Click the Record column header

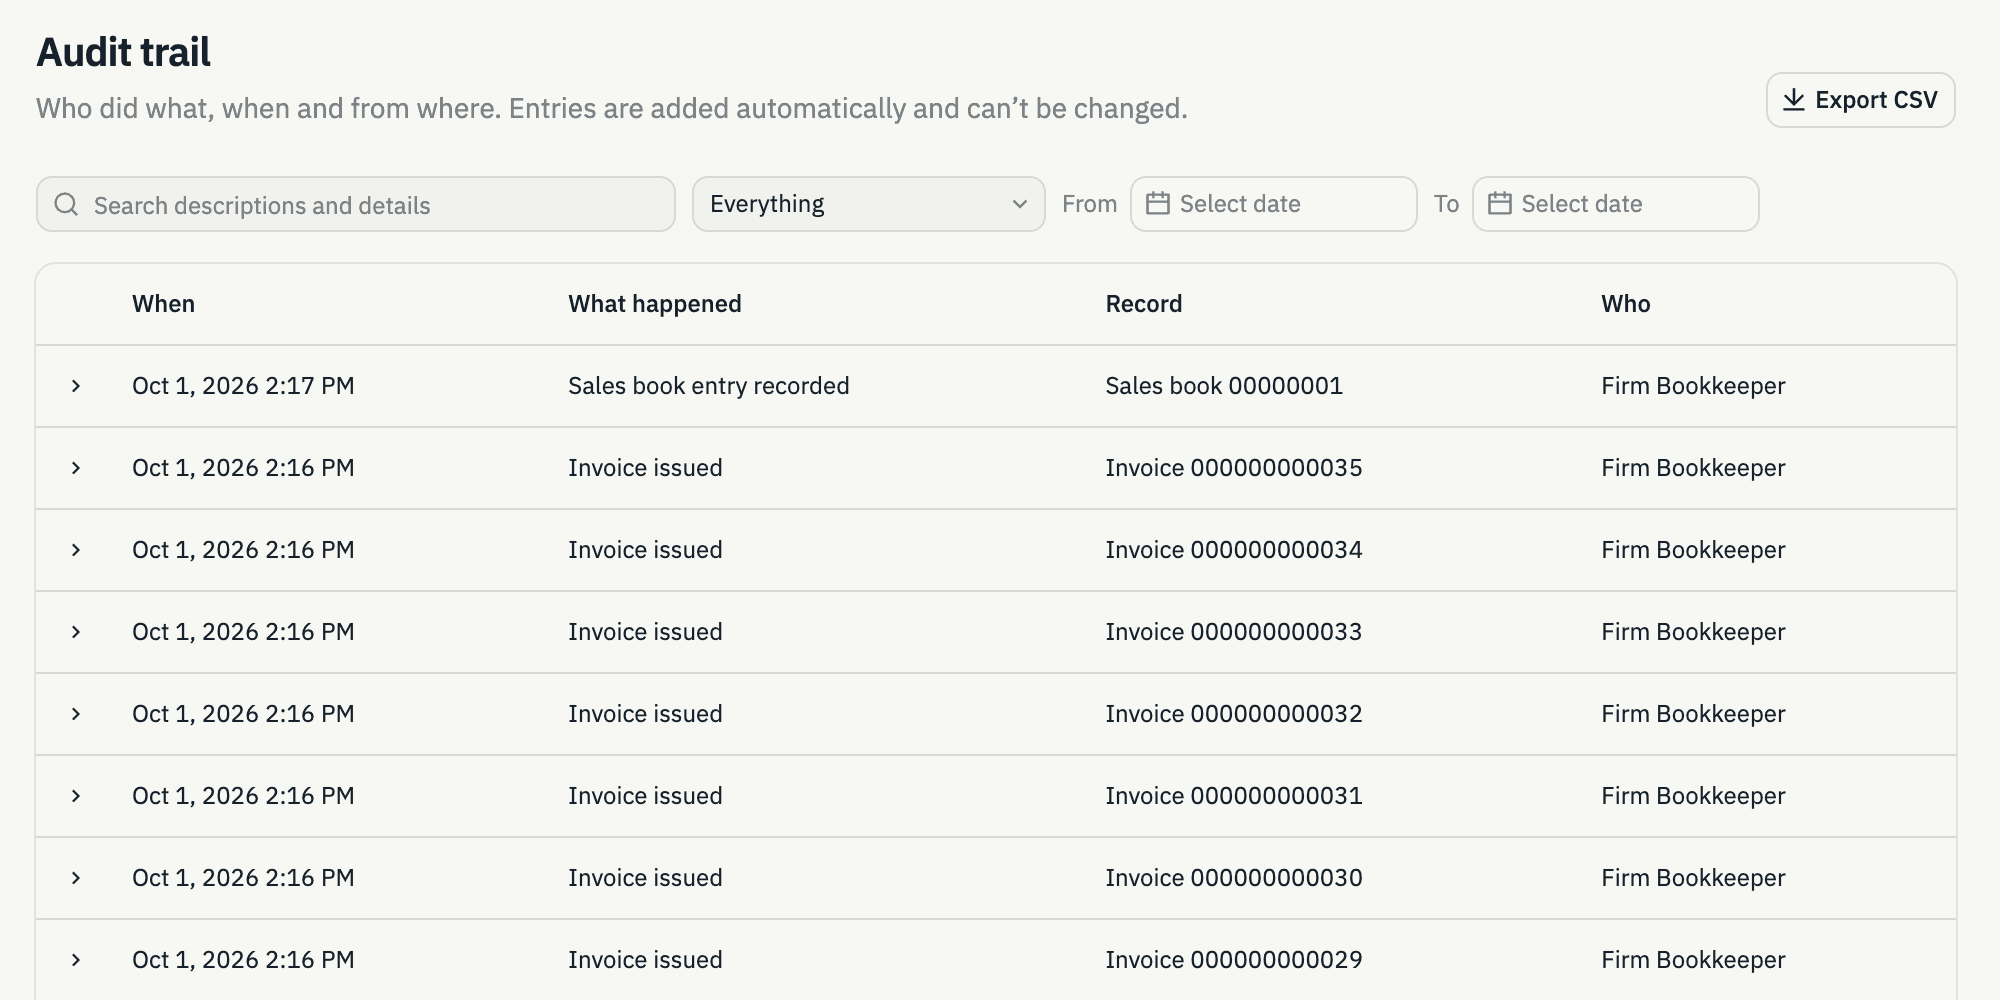click(1144, 304)
